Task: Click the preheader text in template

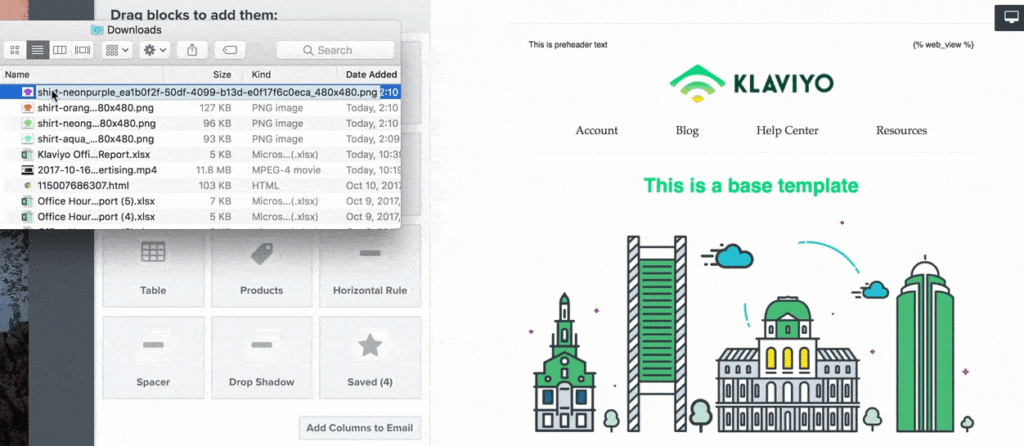Action: [x=568, y=45]
